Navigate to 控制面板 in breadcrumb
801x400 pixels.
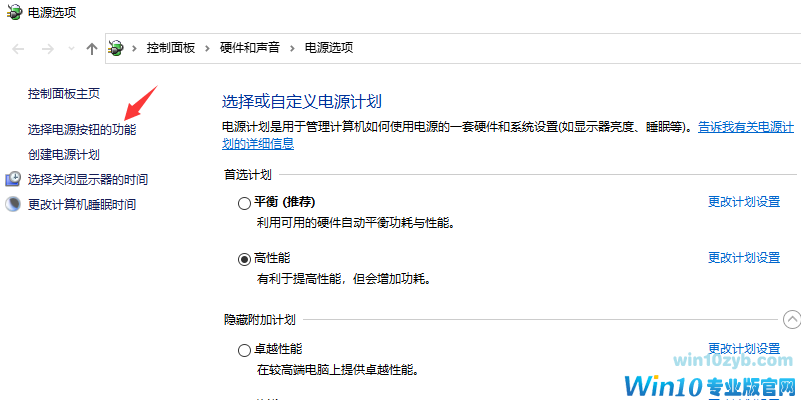point(172,48)
